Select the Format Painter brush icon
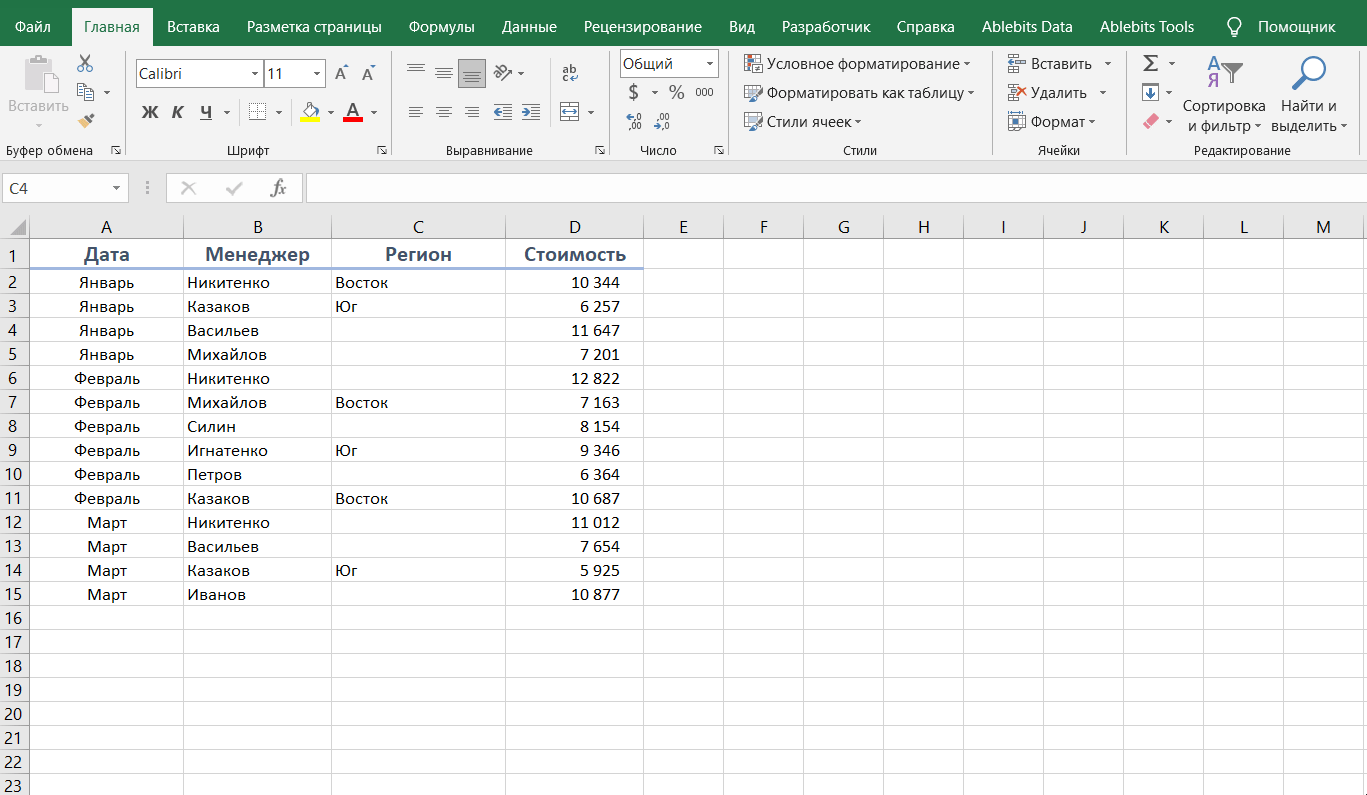This screenshot has height=795, width=1367. pos(85,121)
